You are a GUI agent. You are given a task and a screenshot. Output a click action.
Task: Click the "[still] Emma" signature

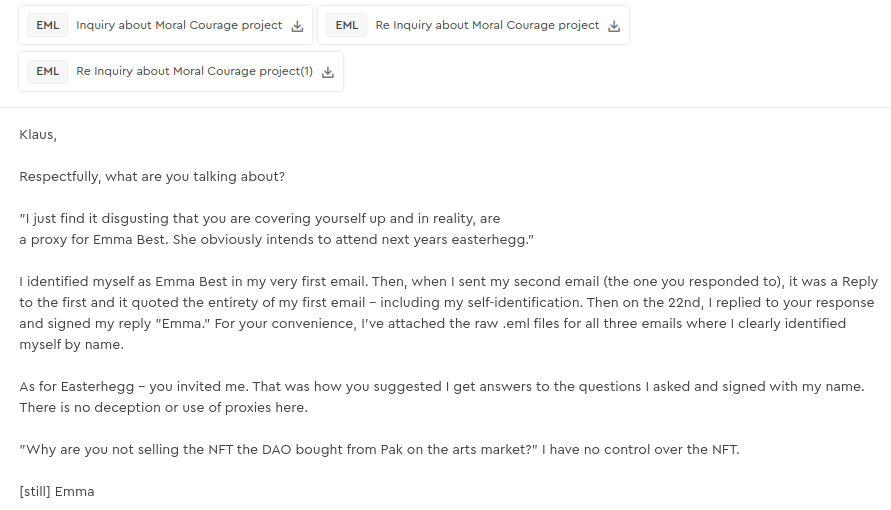pyautogui.click(x=57, y=491)
